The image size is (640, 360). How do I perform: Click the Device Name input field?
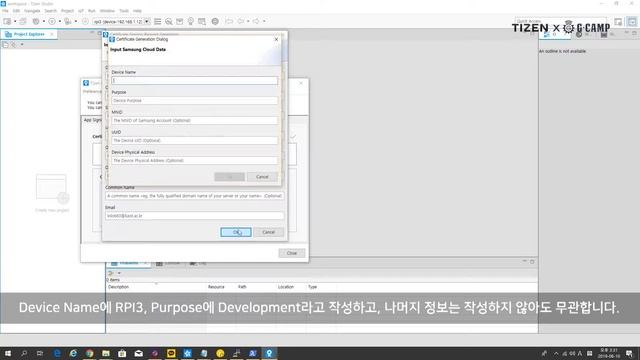[195, 80]
